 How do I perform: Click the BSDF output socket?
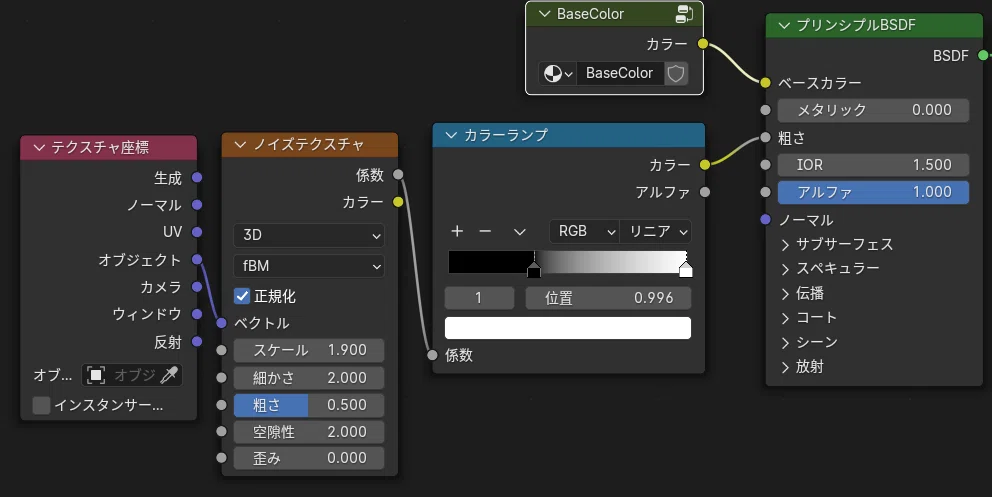tap(983, 56)
